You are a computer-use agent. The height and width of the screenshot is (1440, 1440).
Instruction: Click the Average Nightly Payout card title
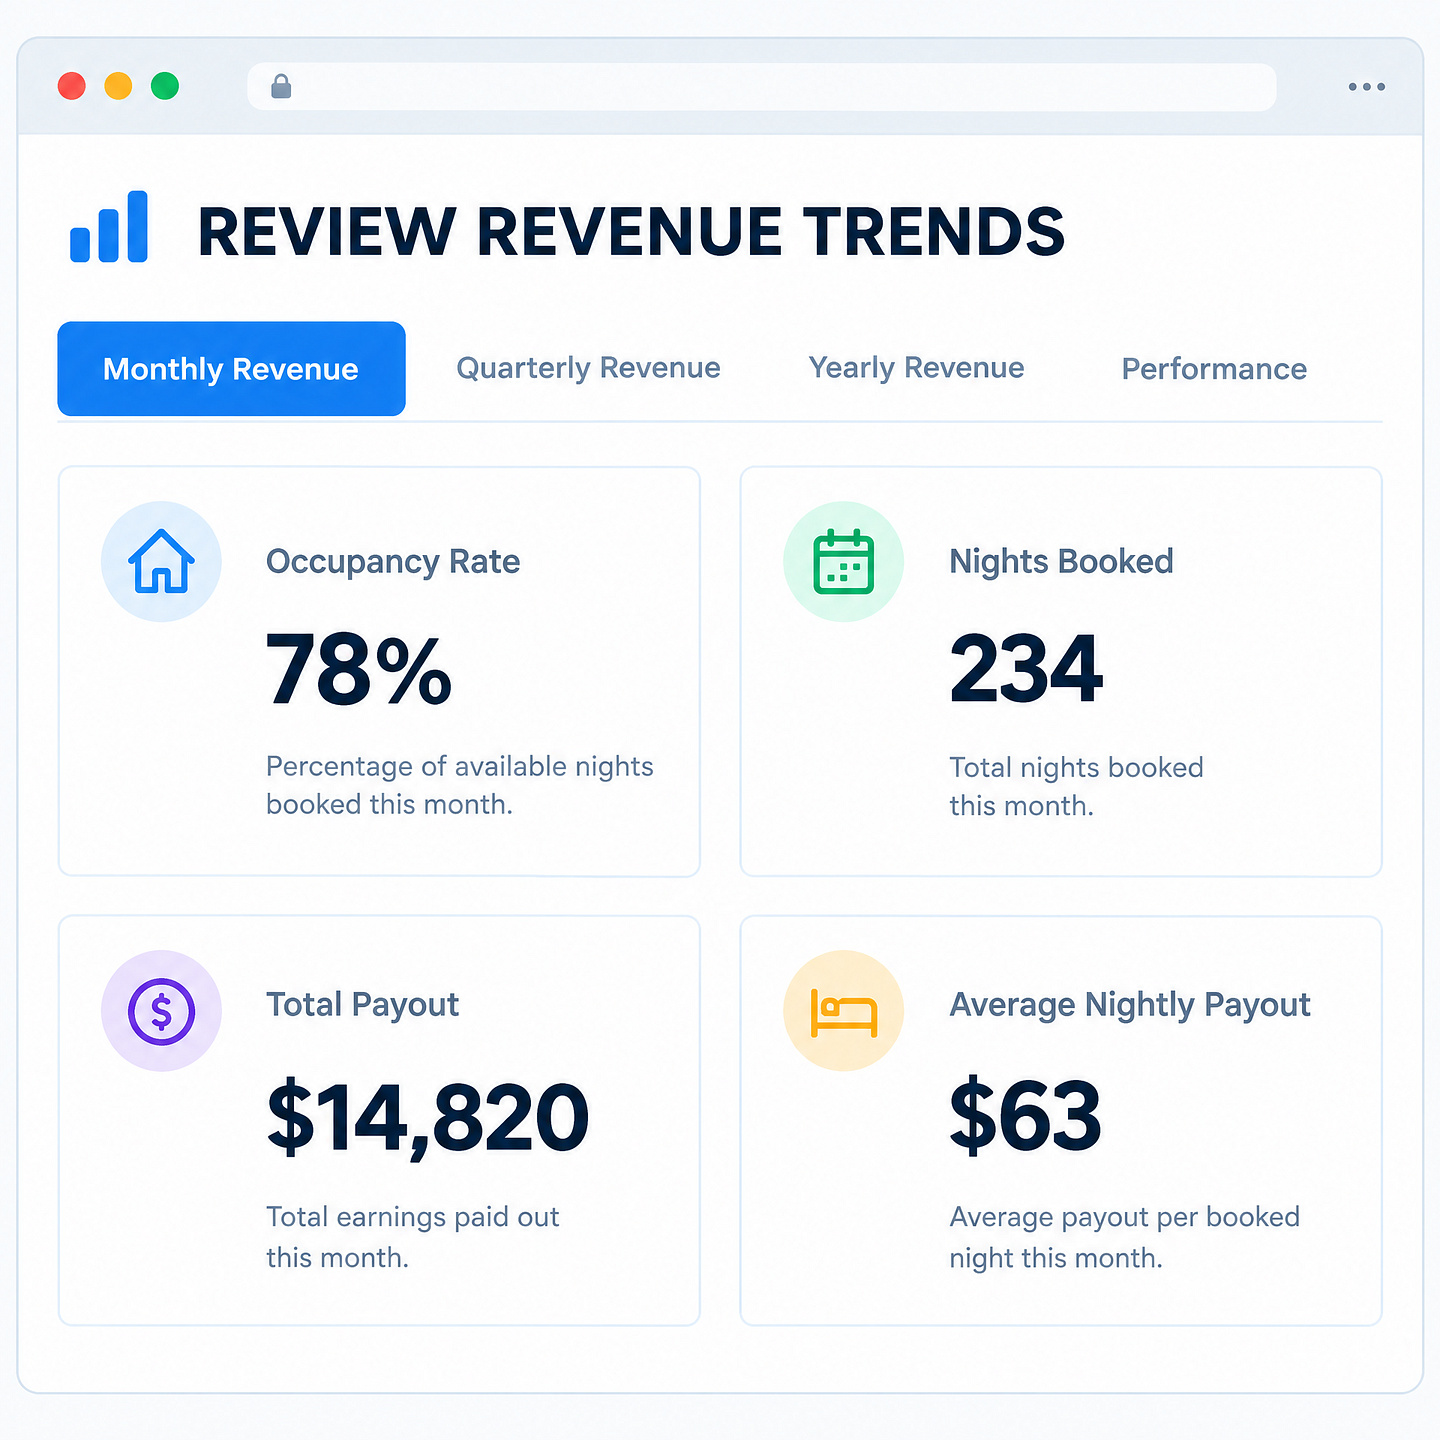[1130, 1005]
